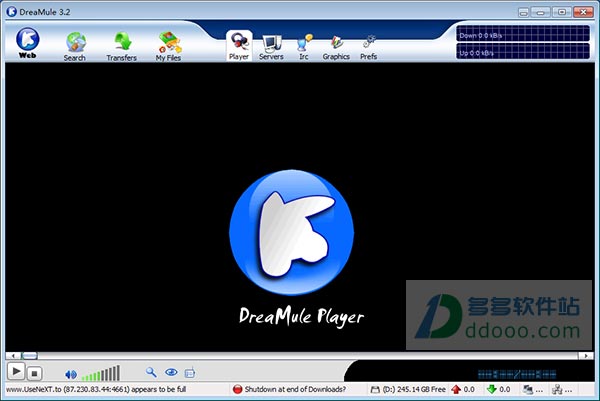
Task: Open the Search section
Action: click(x=75, y=46)
